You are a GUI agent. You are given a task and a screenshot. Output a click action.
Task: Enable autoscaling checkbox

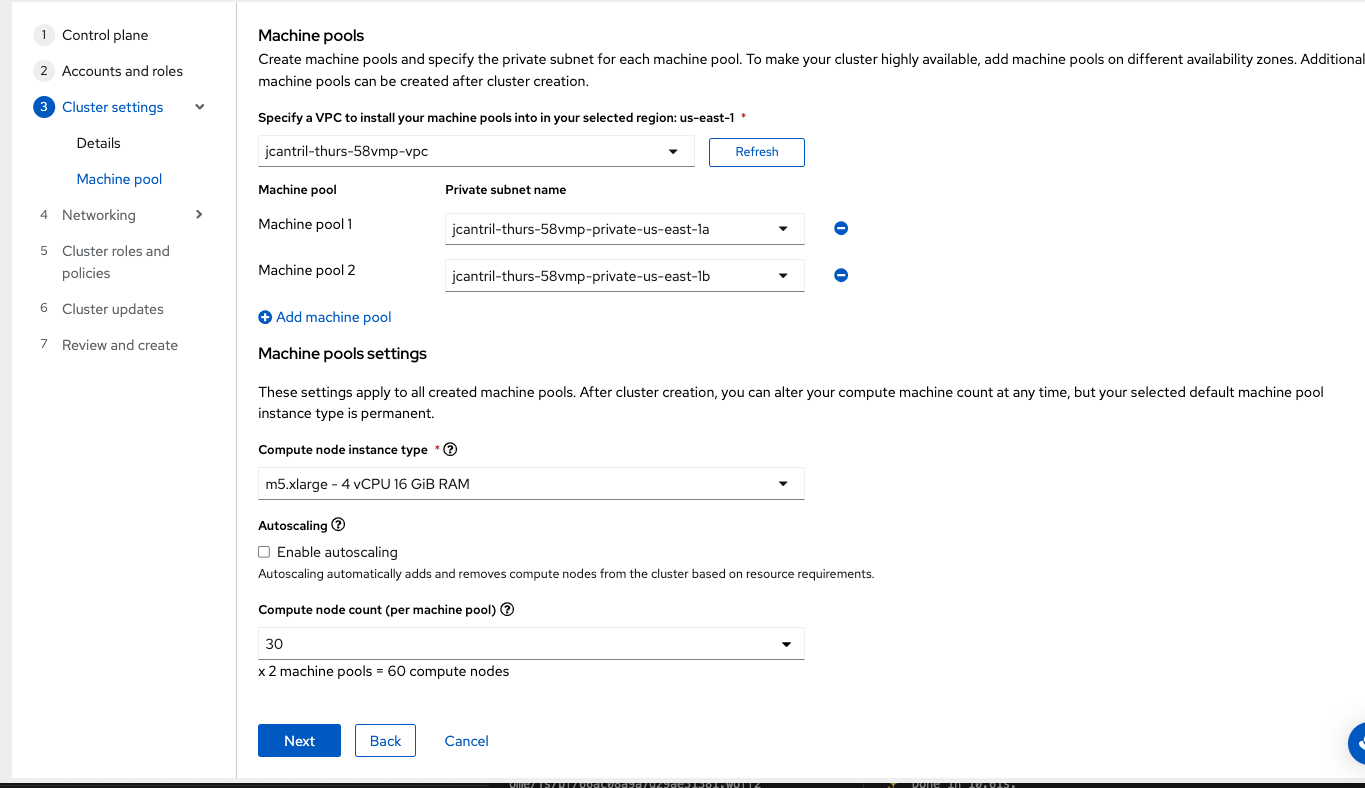(x=264, y=552)
